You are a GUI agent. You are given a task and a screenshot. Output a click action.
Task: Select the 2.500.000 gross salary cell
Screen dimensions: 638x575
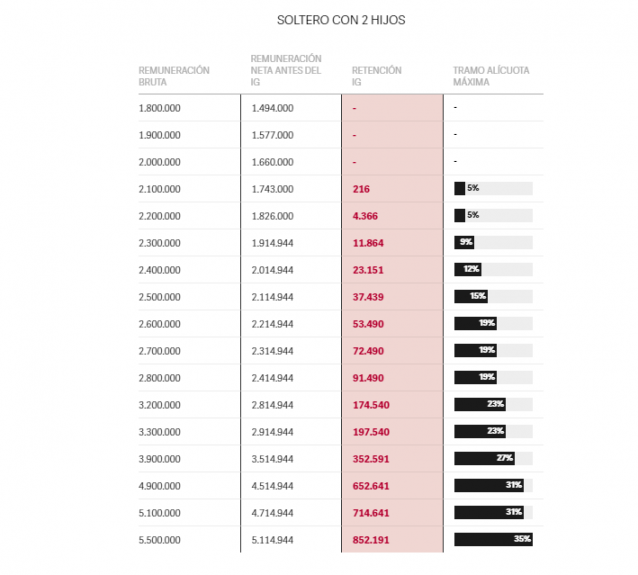pyautogui.click(x=160, y=296)
